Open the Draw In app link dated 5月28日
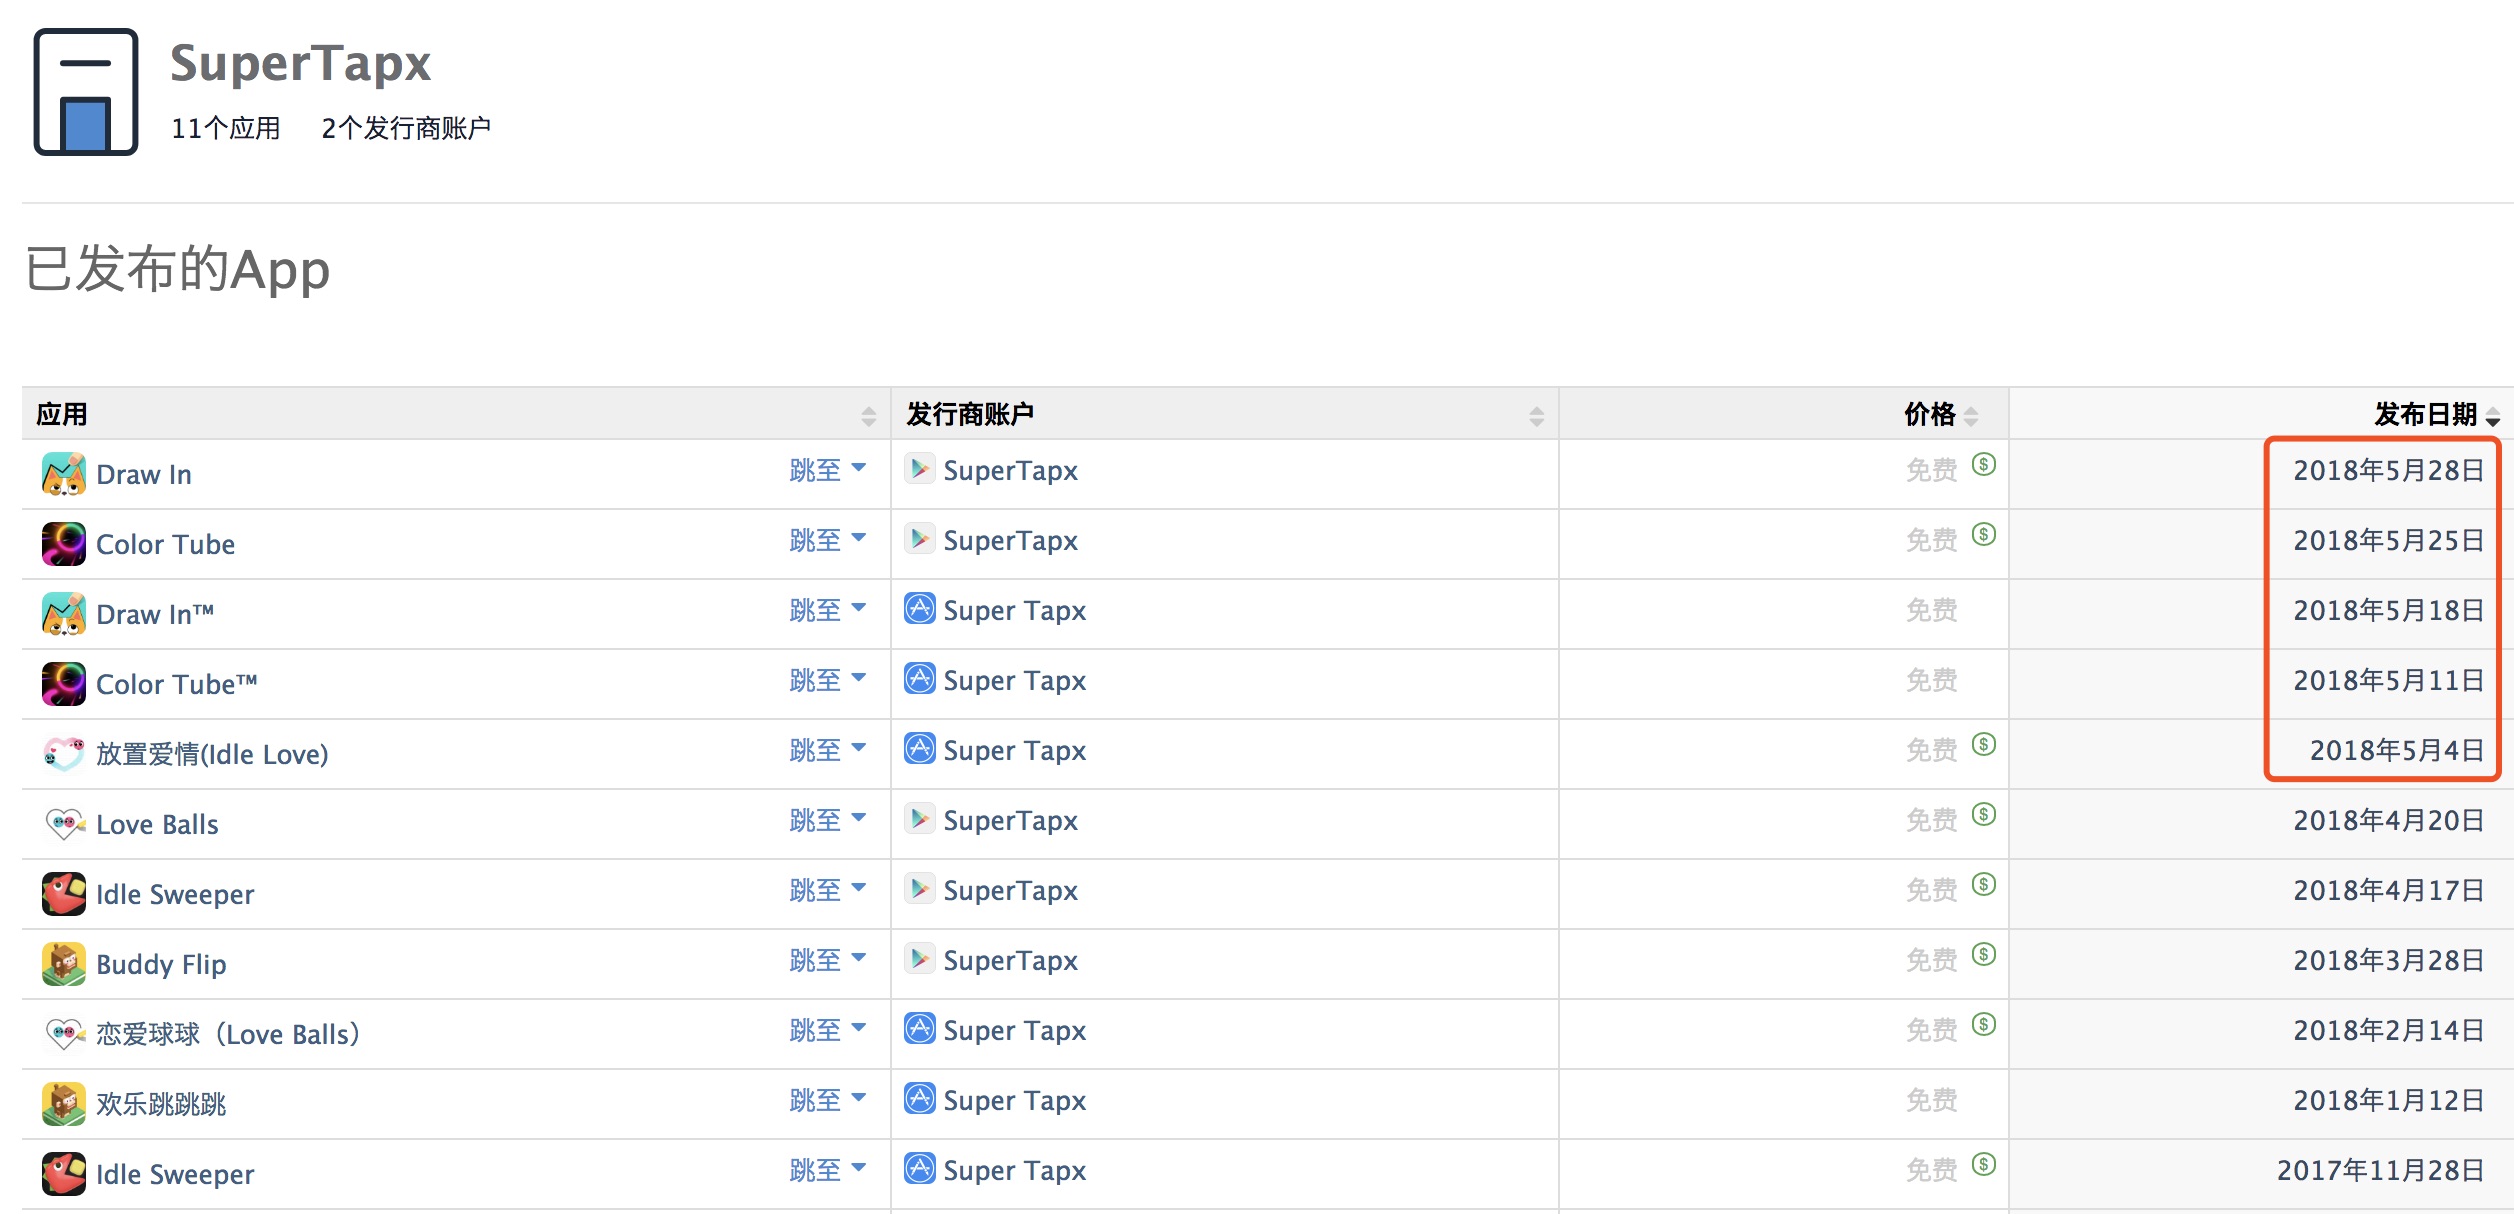The height and width of the screenshot is (1214, 2514). (144, 474)
